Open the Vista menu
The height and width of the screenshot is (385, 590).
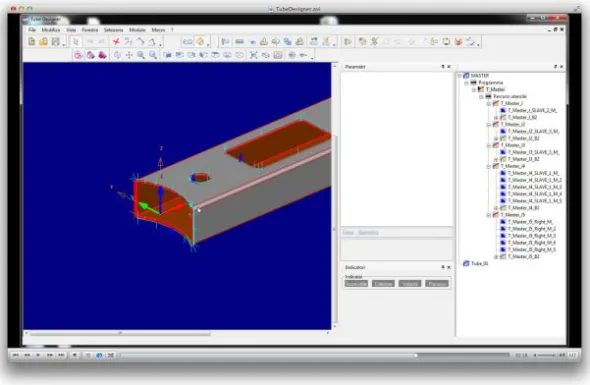(x=71, y=30)
